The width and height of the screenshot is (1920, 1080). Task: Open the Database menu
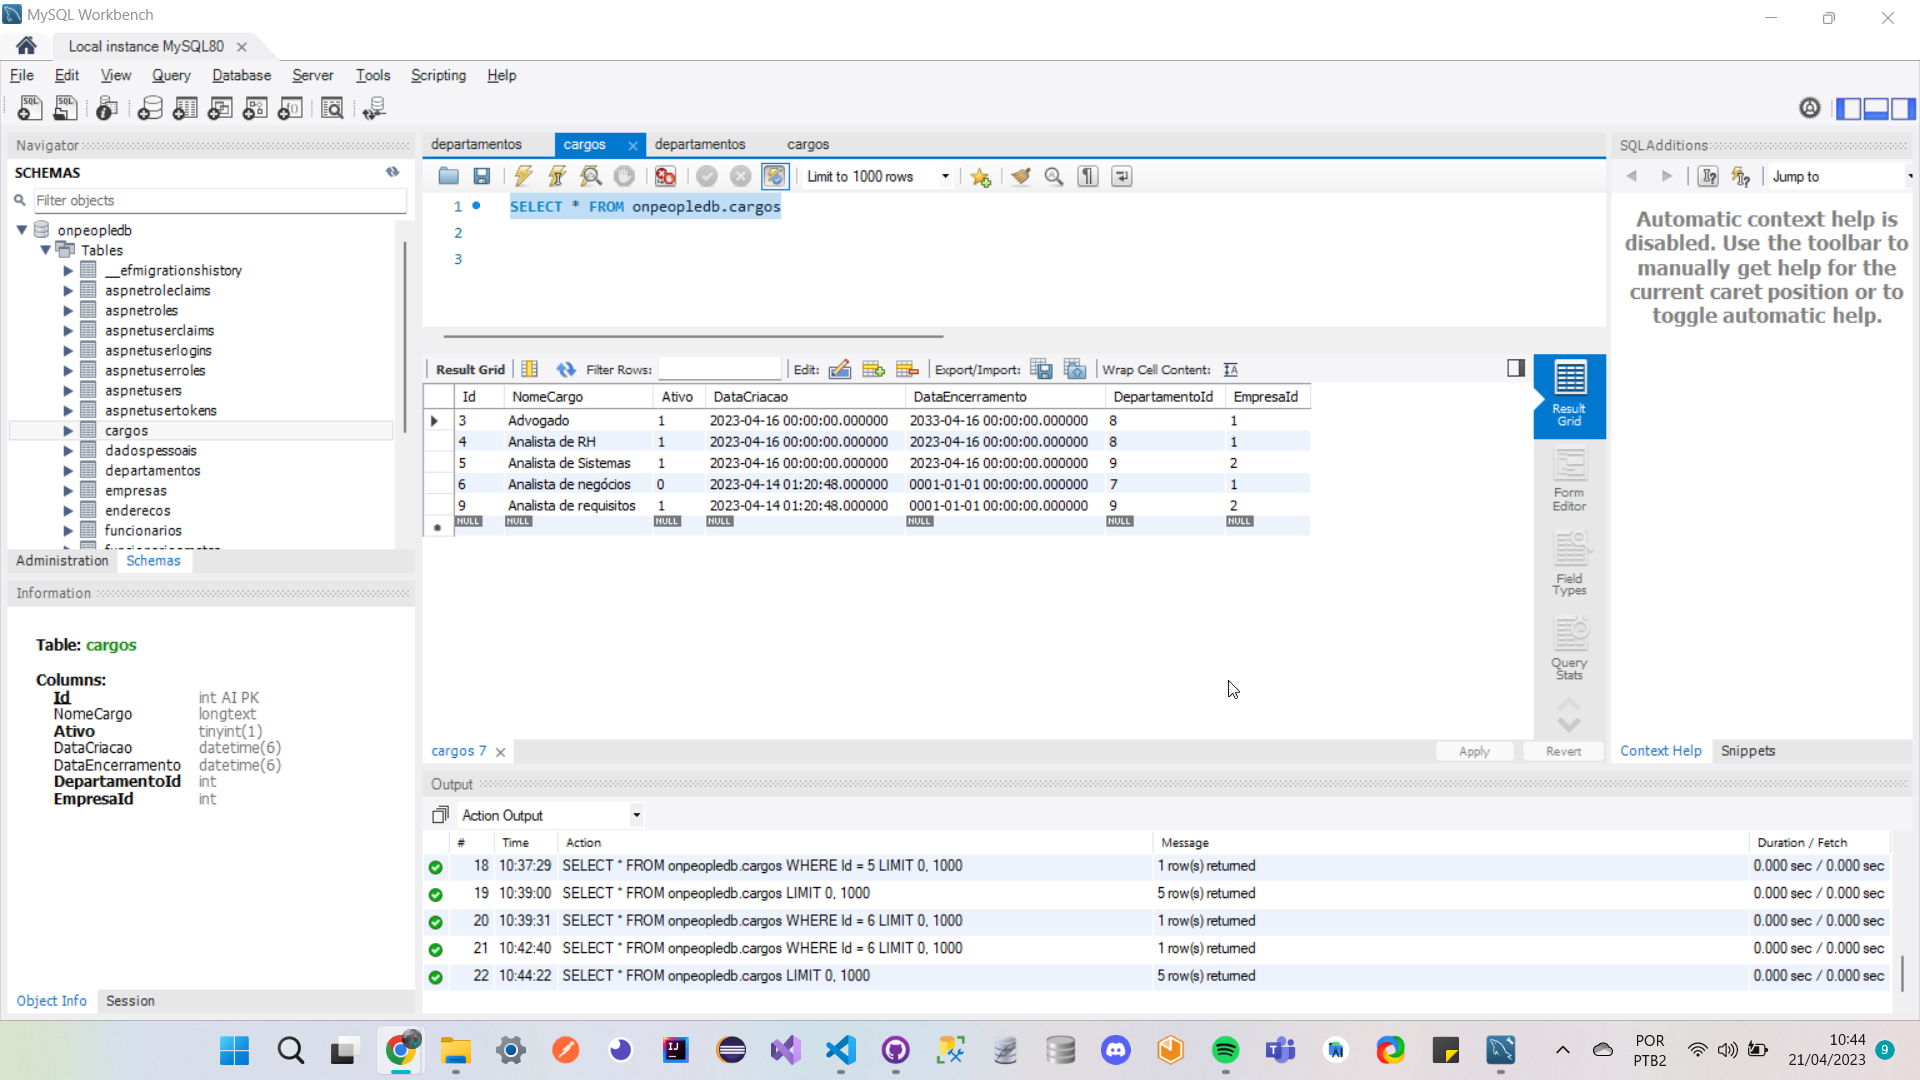pyautogui.click(x=241, y=75)
